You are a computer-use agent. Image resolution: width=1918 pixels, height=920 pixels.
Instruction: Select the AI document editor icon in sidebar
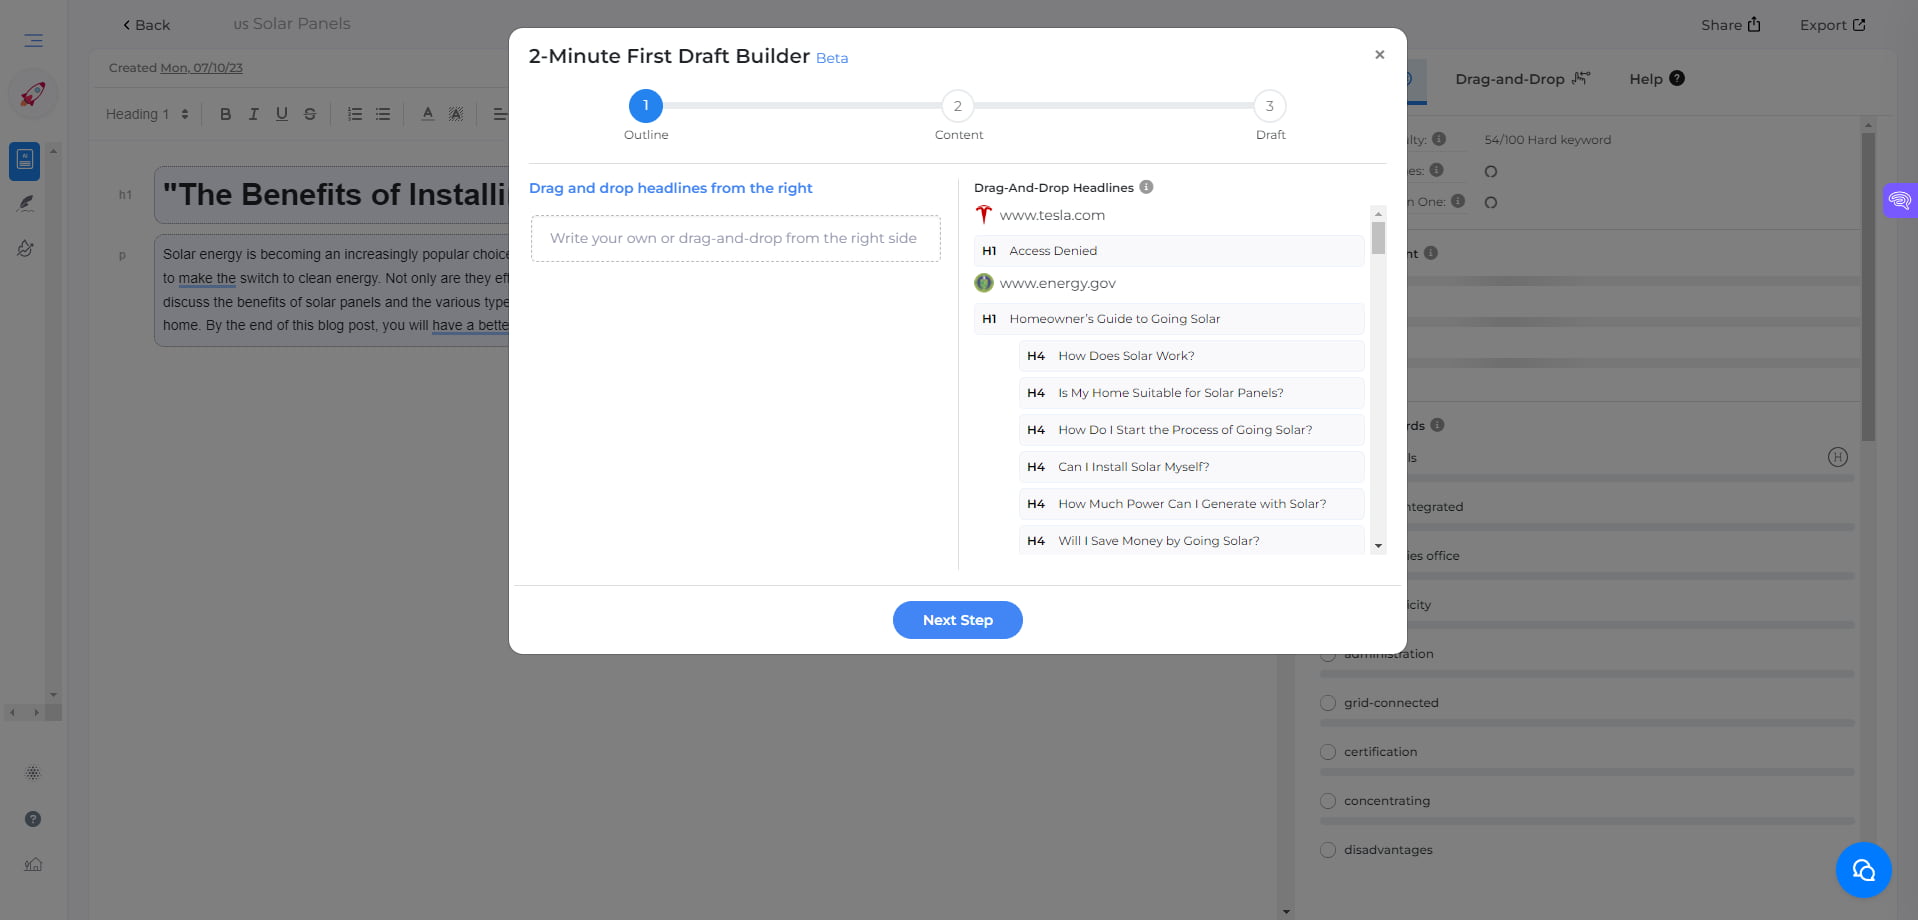click(23, 160)
